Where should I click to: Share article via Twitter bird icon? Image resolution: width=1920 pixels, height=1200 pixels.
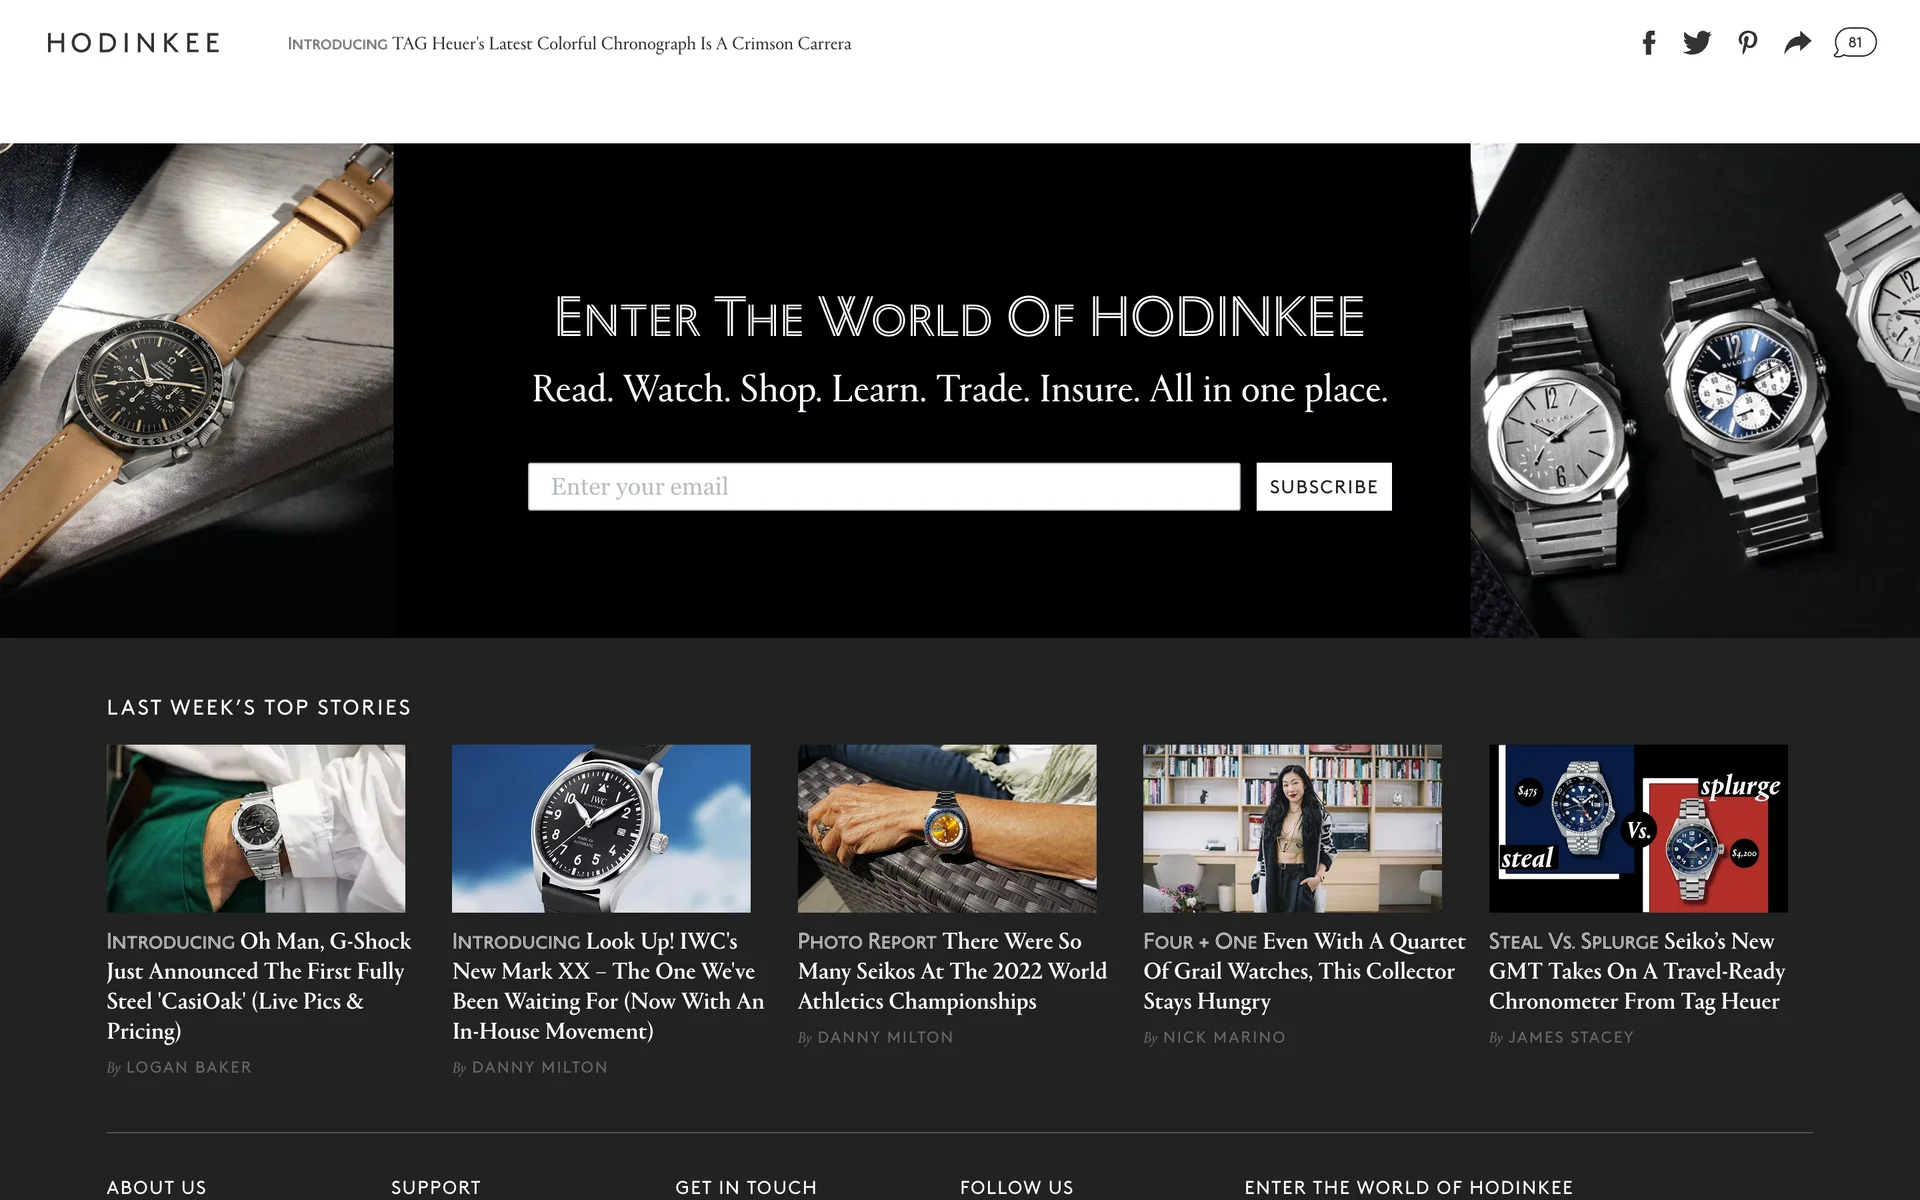(1697, 43)
